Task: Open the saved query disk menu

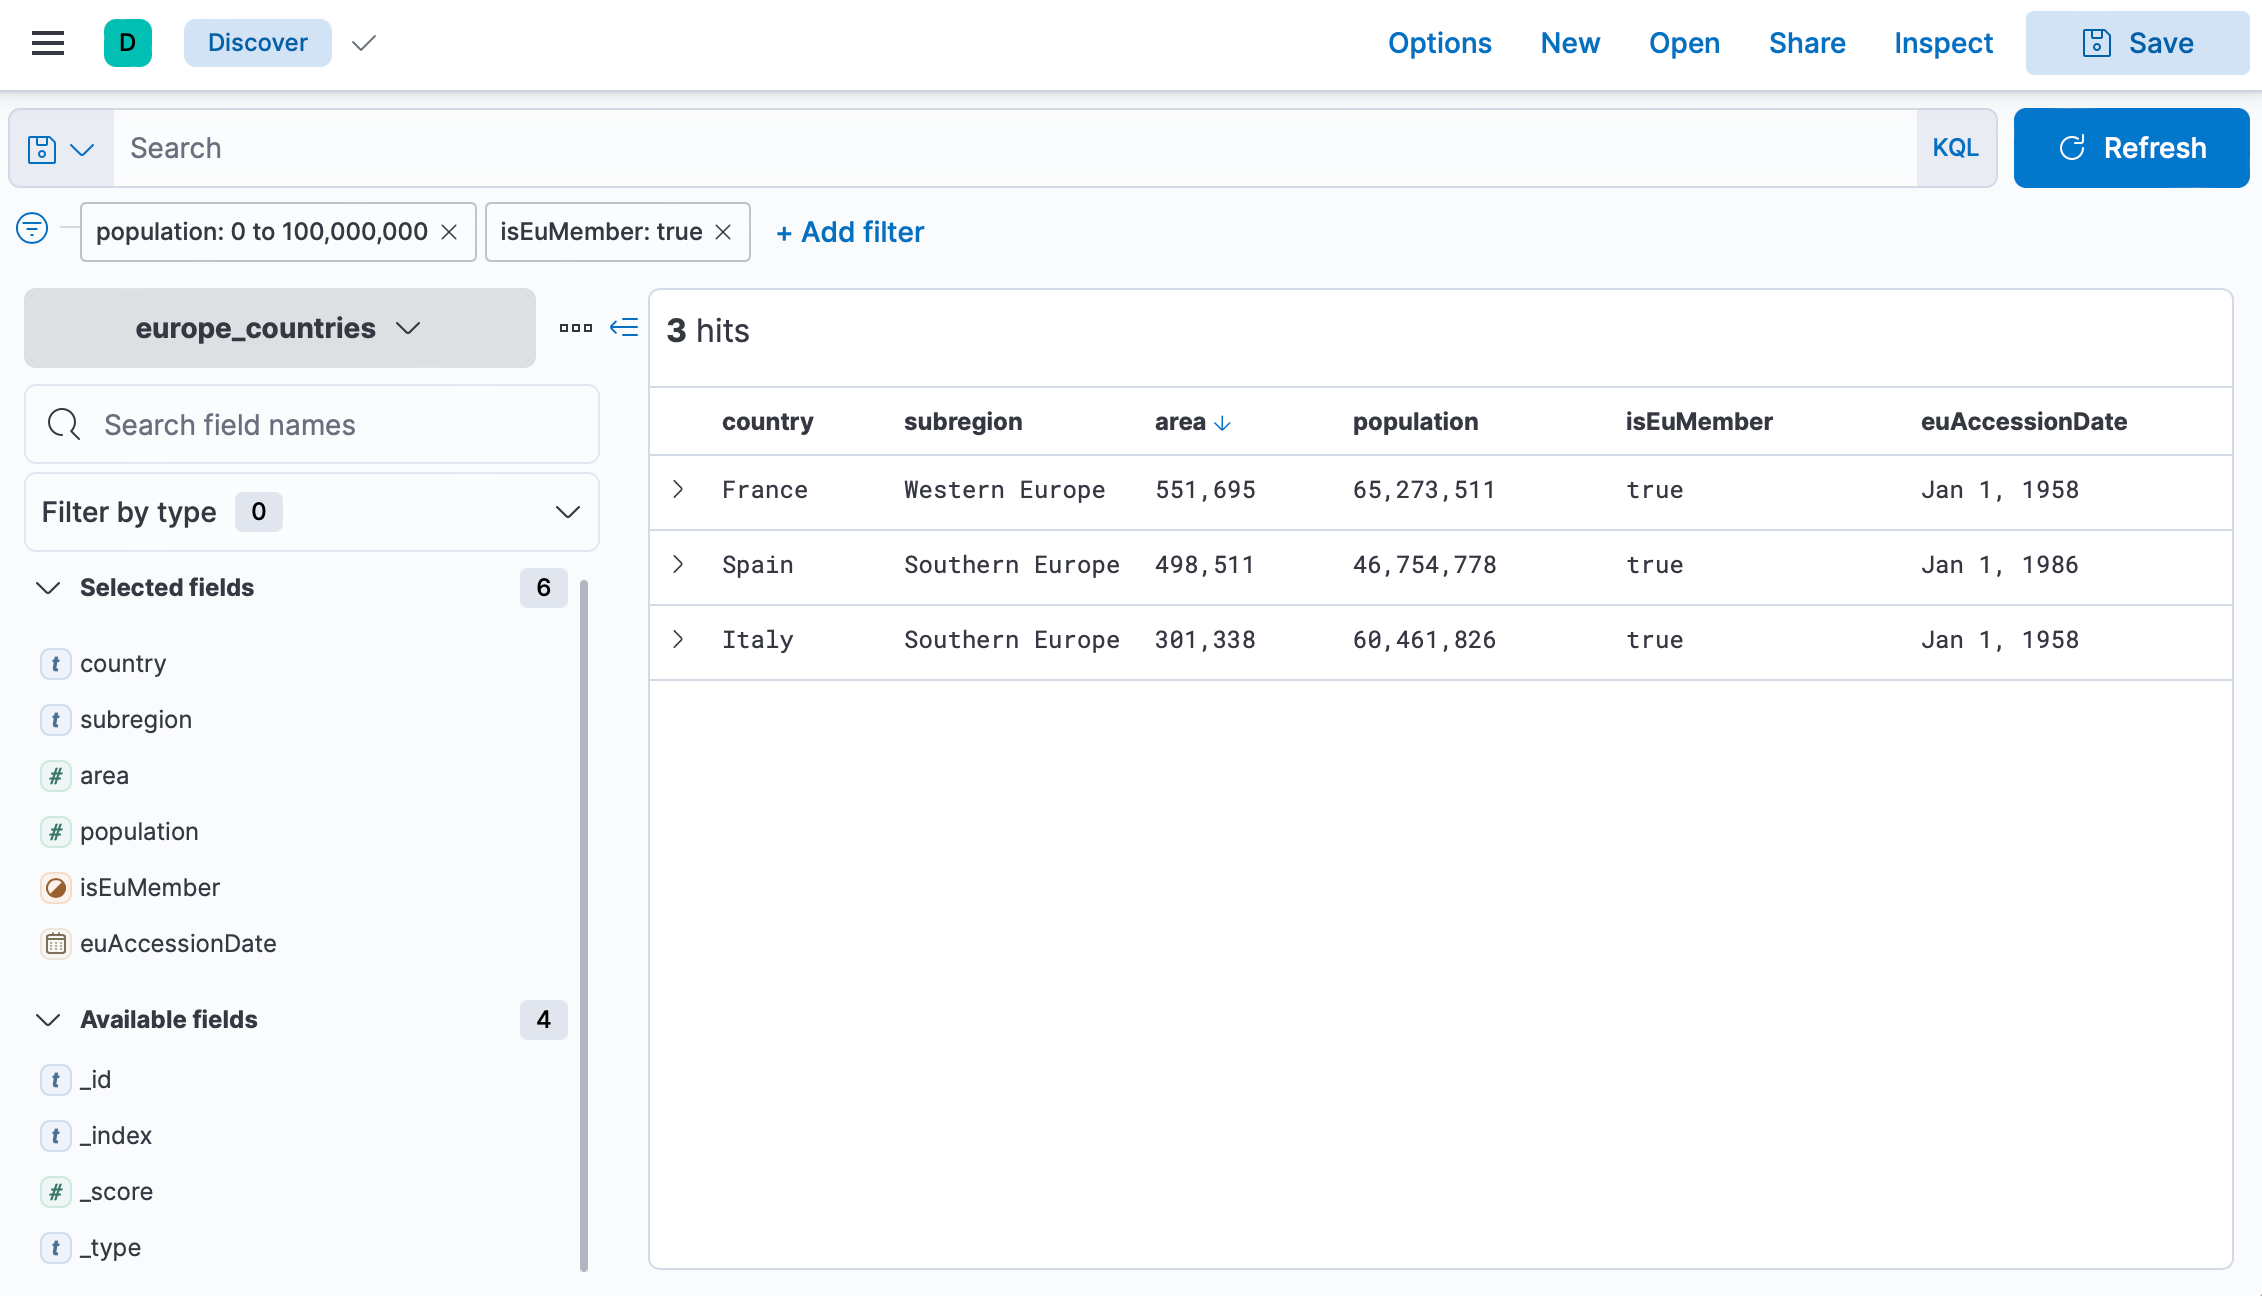Action: click(60, 149)
